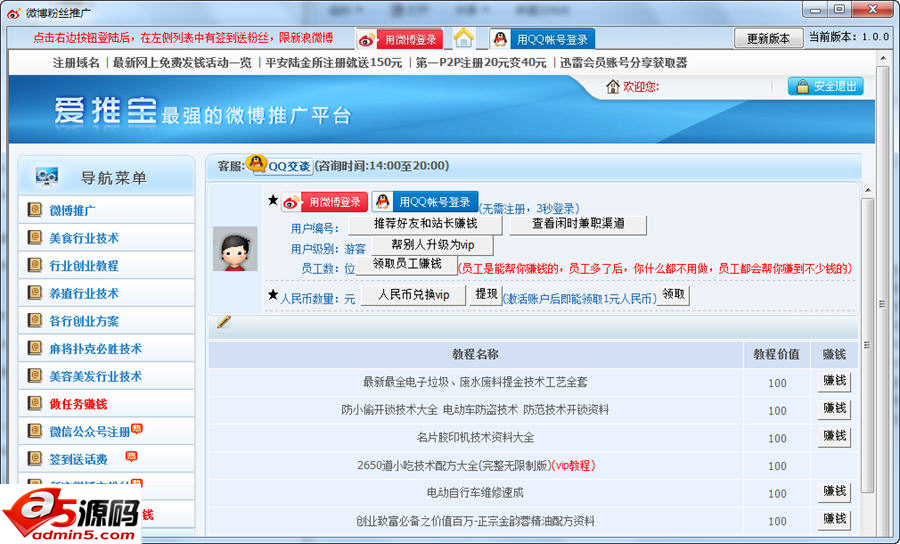Click the 教程价值 column header
This screenshot has height=544, width=900.
pyautogui.click(x=776, y=354)
